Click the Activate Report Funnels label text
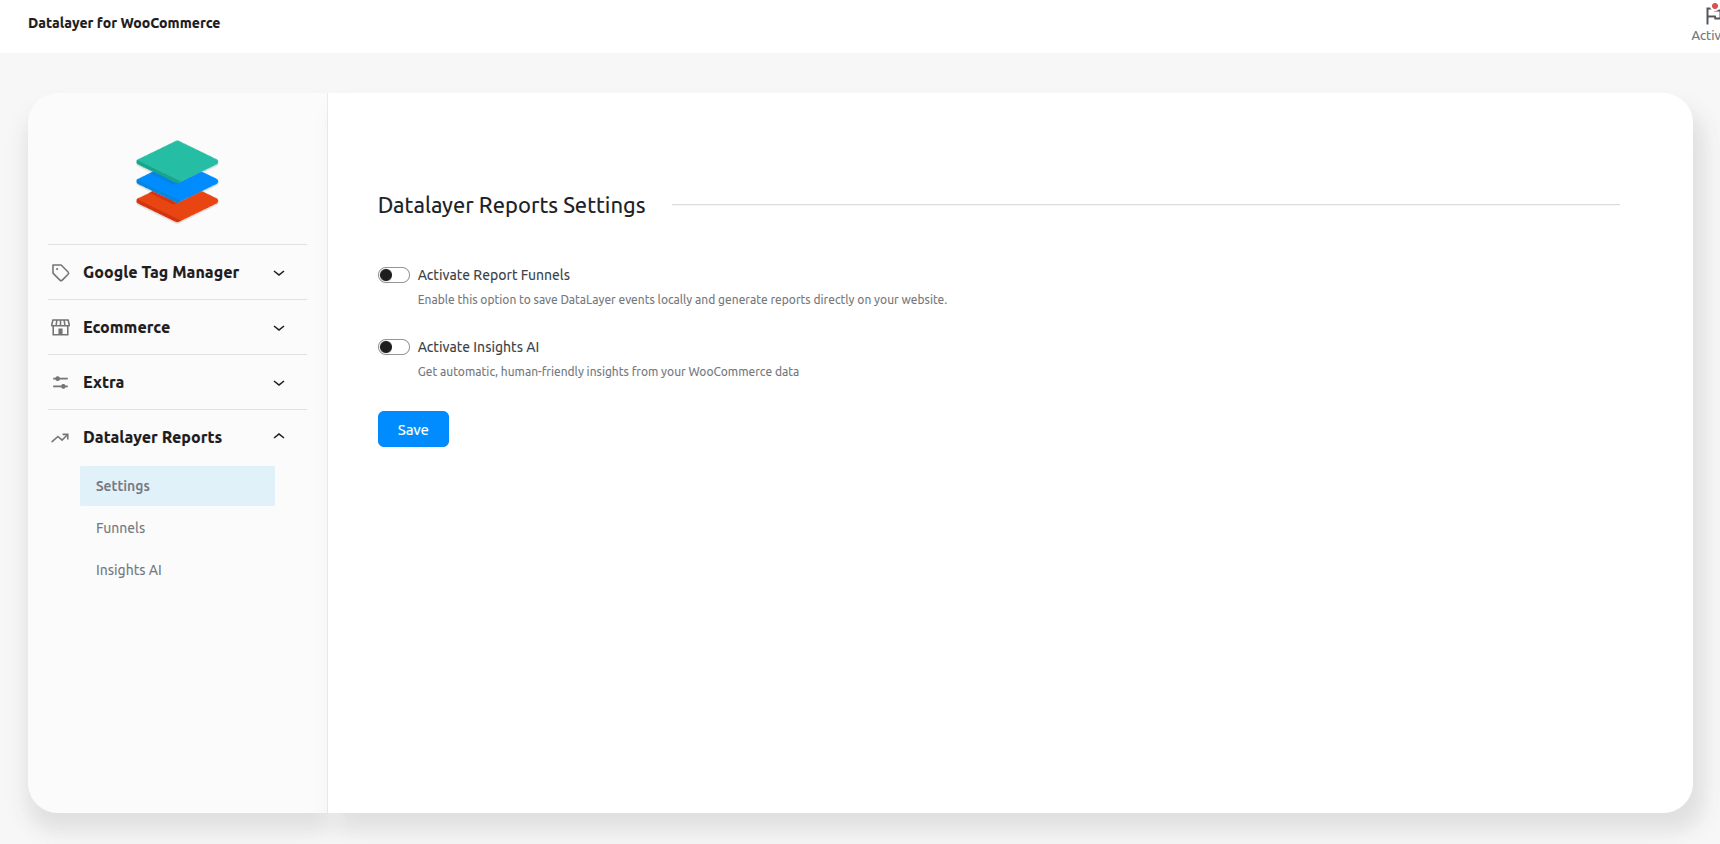 click(494, 275)
